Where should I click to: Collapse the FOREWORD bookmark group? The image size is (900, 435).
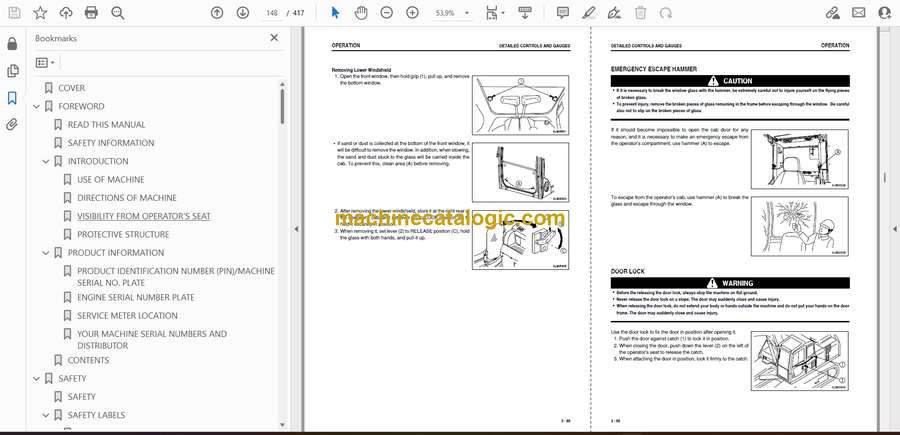click(x=37, y=106)
